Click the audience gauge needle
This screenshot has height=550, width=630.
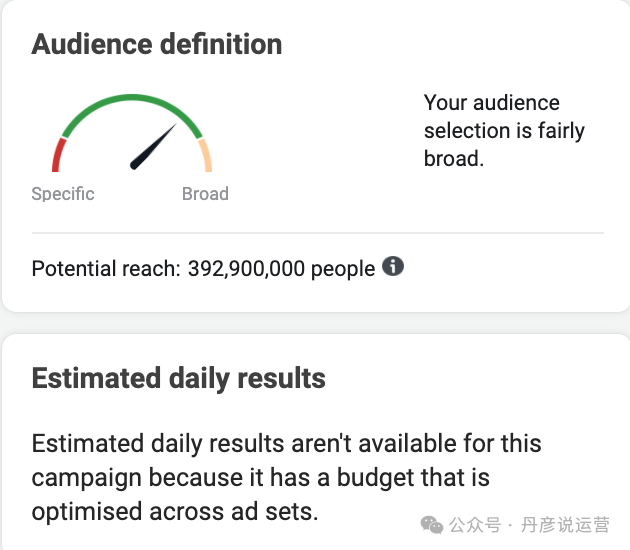[153, 147]
